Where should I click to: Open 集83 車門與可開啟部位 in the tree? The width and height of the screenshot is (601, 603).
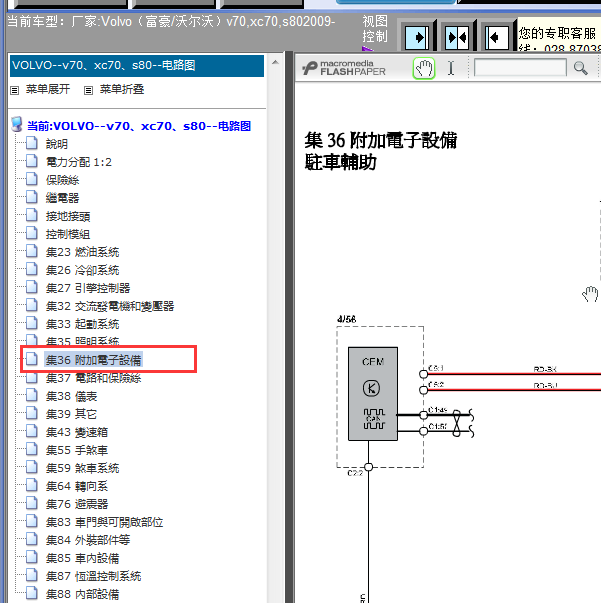(104, 522)
